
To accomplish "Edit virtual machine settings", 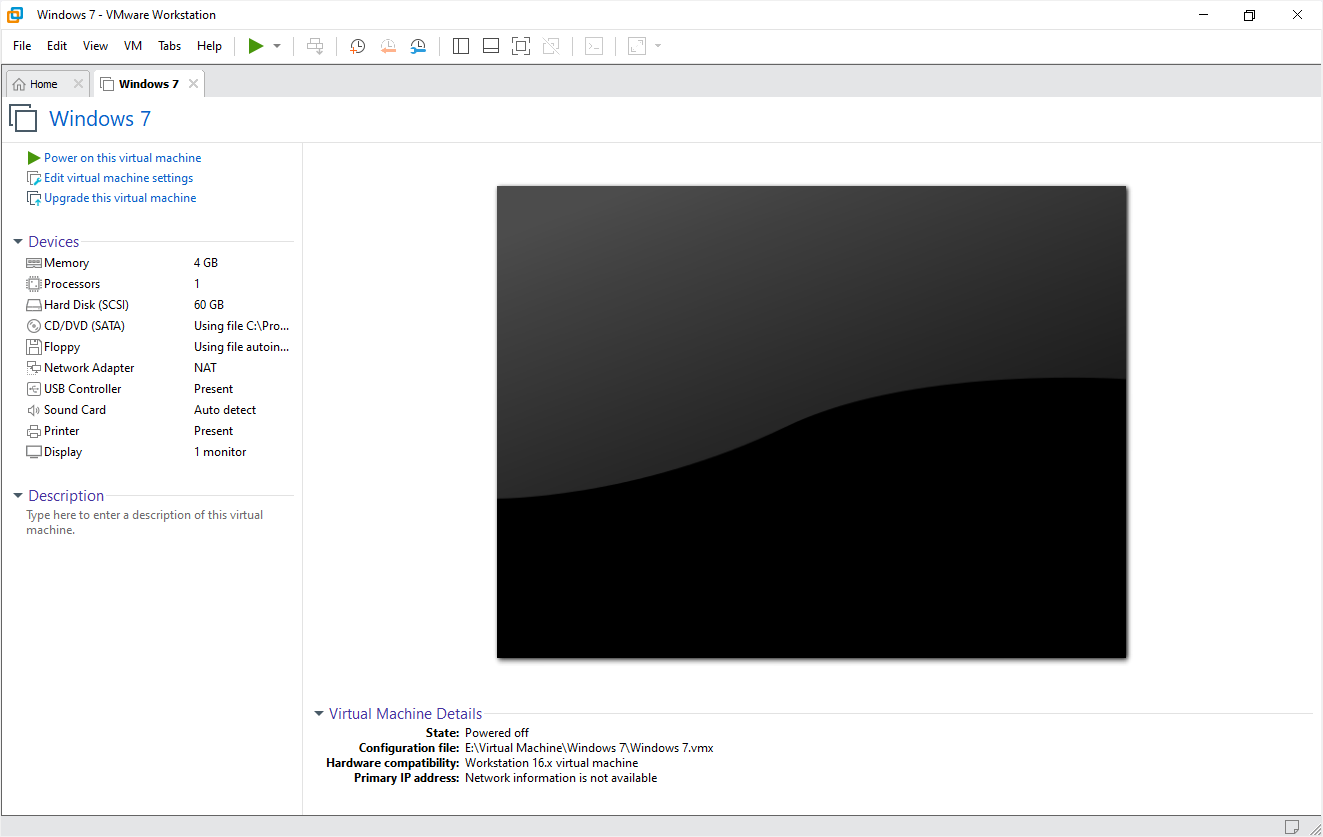I will [x=118, y=177].
